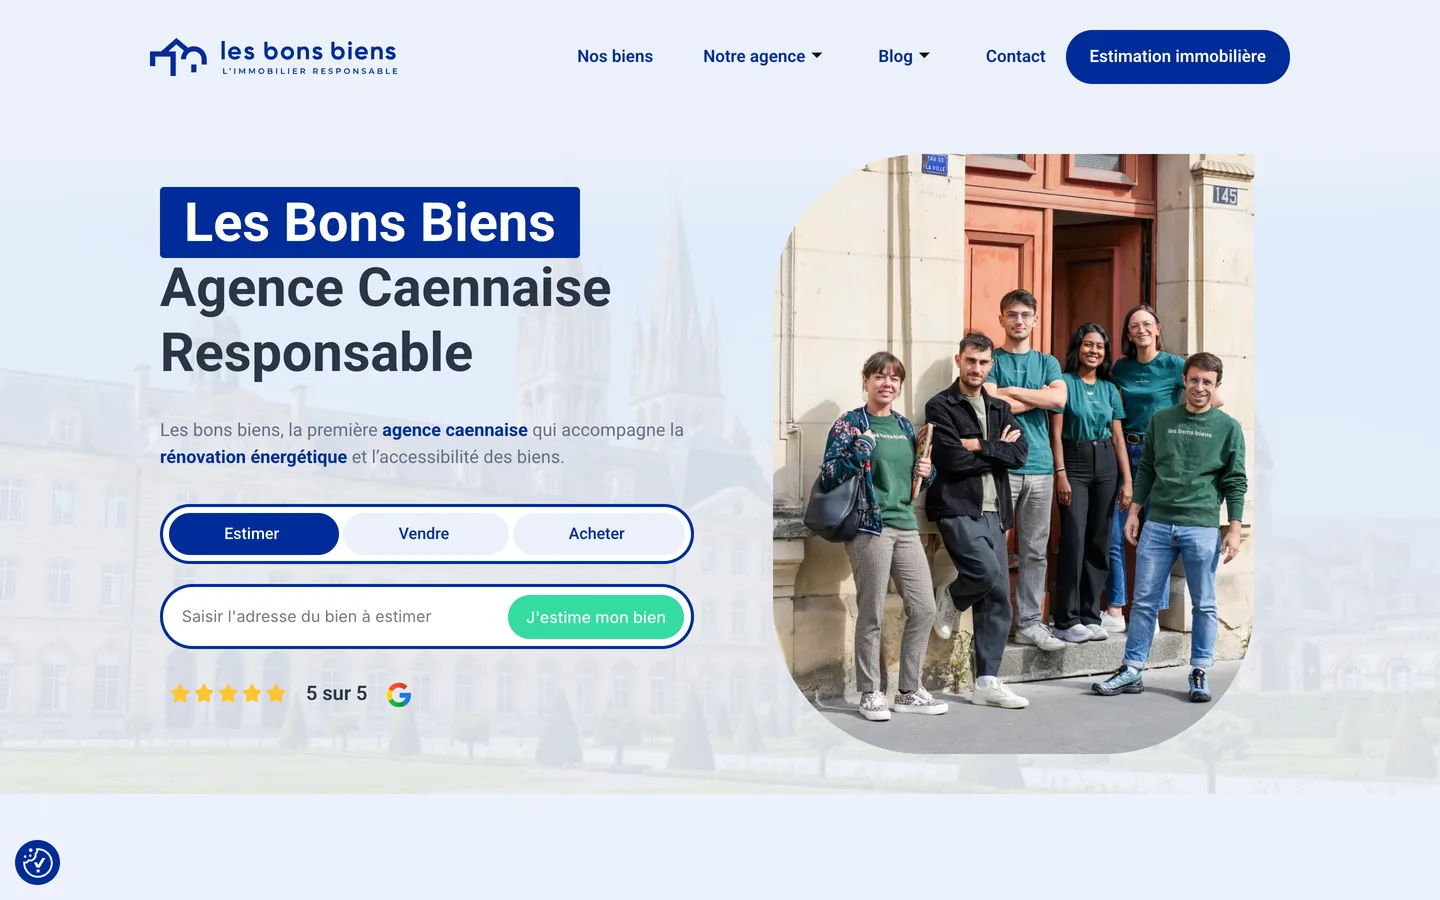Click the Estimation immobilière button
The image size is (1440, 900).
point(1178,57)
